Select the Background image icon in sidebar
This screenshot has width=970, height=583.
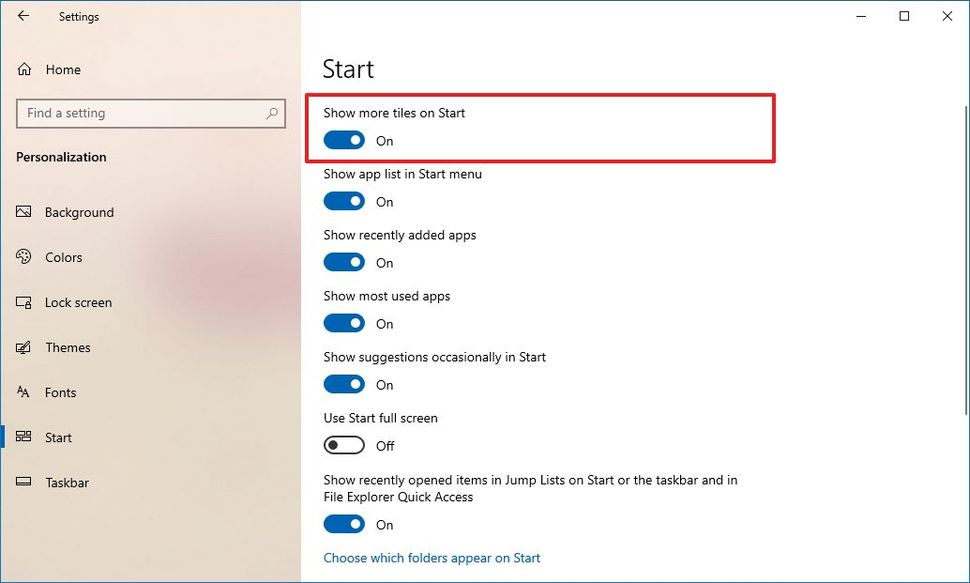click(24, 212)
